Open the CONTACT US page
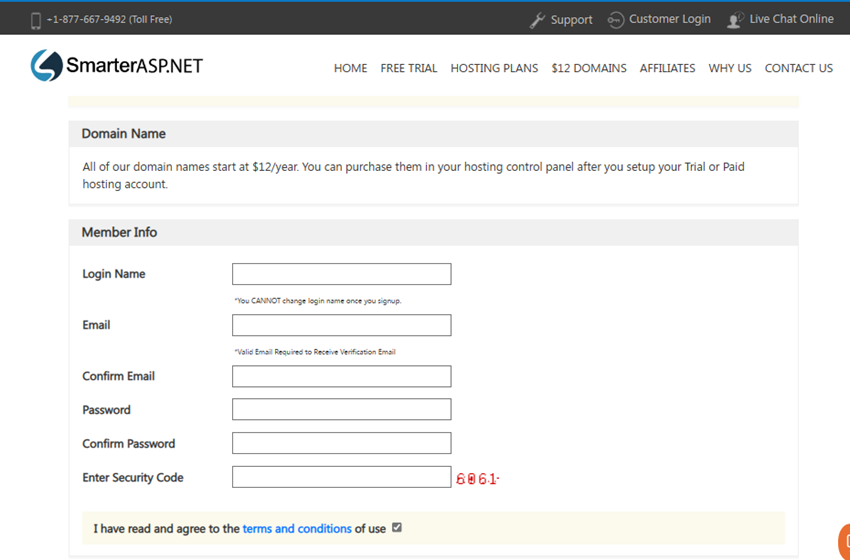The image size is (850, 560). coord(798,68)
